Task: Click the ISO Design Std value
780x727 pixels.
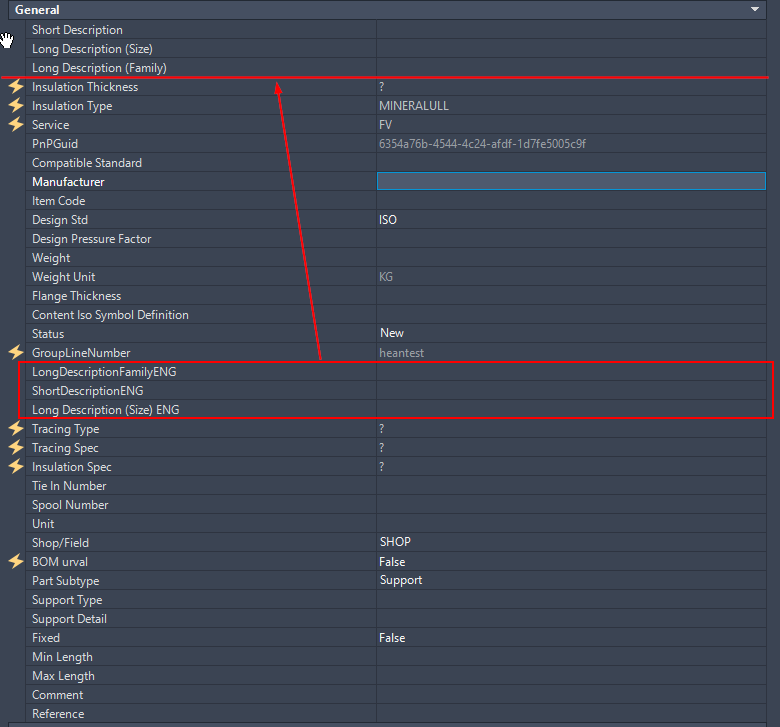Action: (388, 219)
